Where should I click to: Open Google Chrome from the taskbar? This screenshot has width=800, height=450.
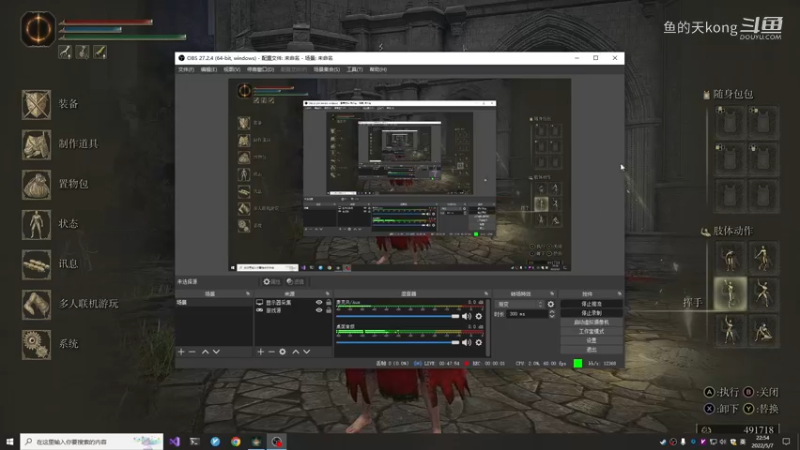click(x=236, y=441)
